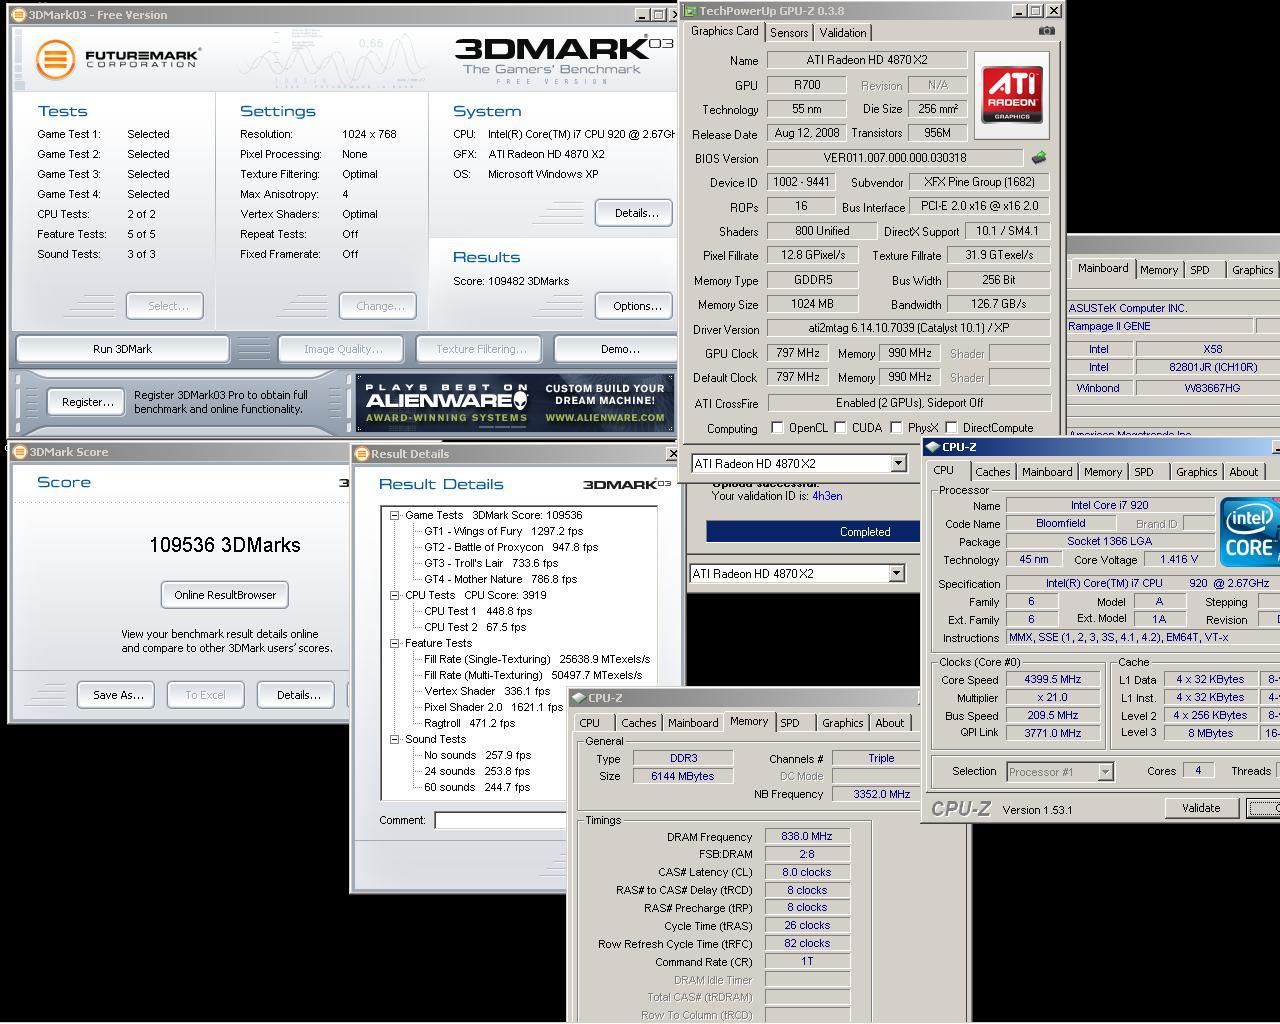Collapse the Game Tests tree node

tap(395, 515)
